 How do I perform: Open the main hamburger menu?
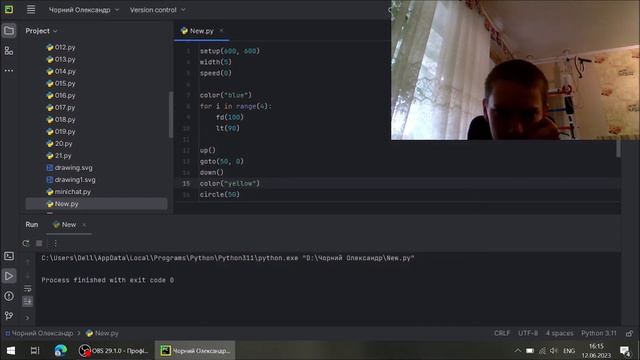31,9
